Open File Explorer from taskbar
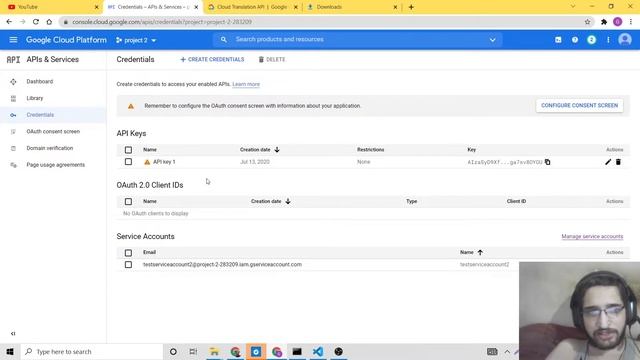 coord(214,351)
